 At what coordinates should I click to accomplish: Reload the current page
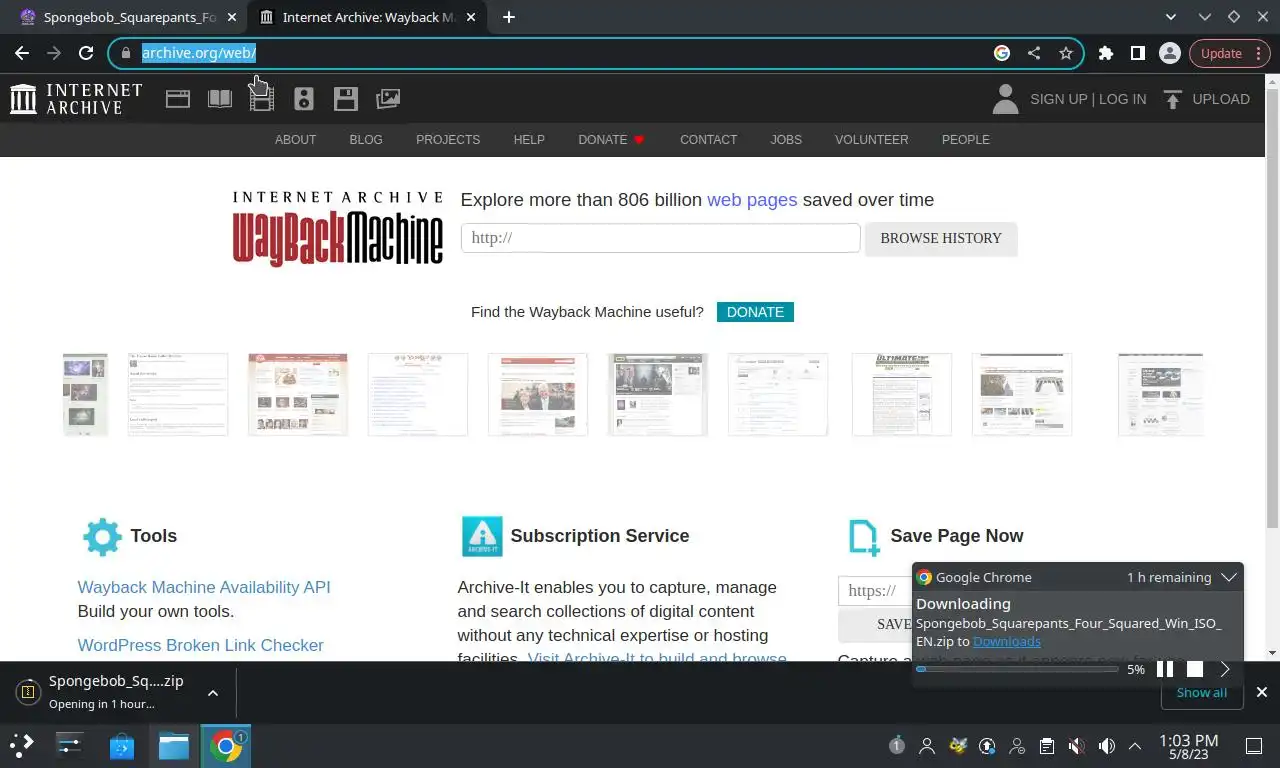coord(86,53)
